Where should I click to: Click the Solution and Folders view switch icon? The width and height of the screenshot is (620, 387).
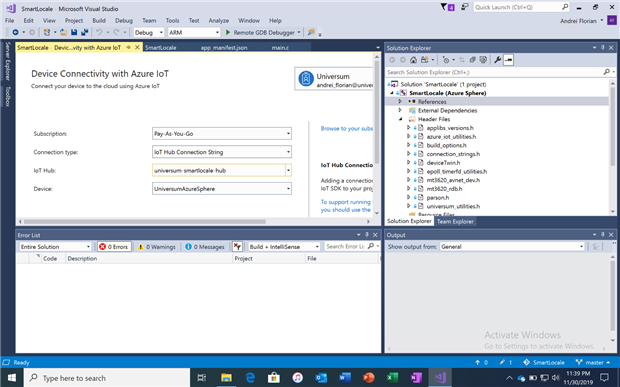click(x=425, y=60)
